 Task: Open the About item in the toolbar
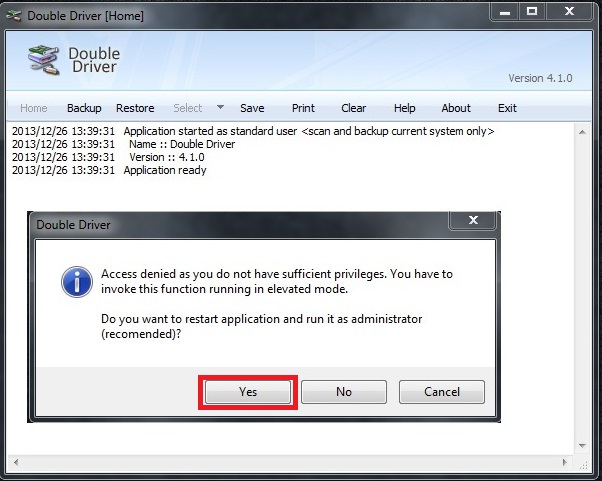pyautogui.click(x=456, y=108)
